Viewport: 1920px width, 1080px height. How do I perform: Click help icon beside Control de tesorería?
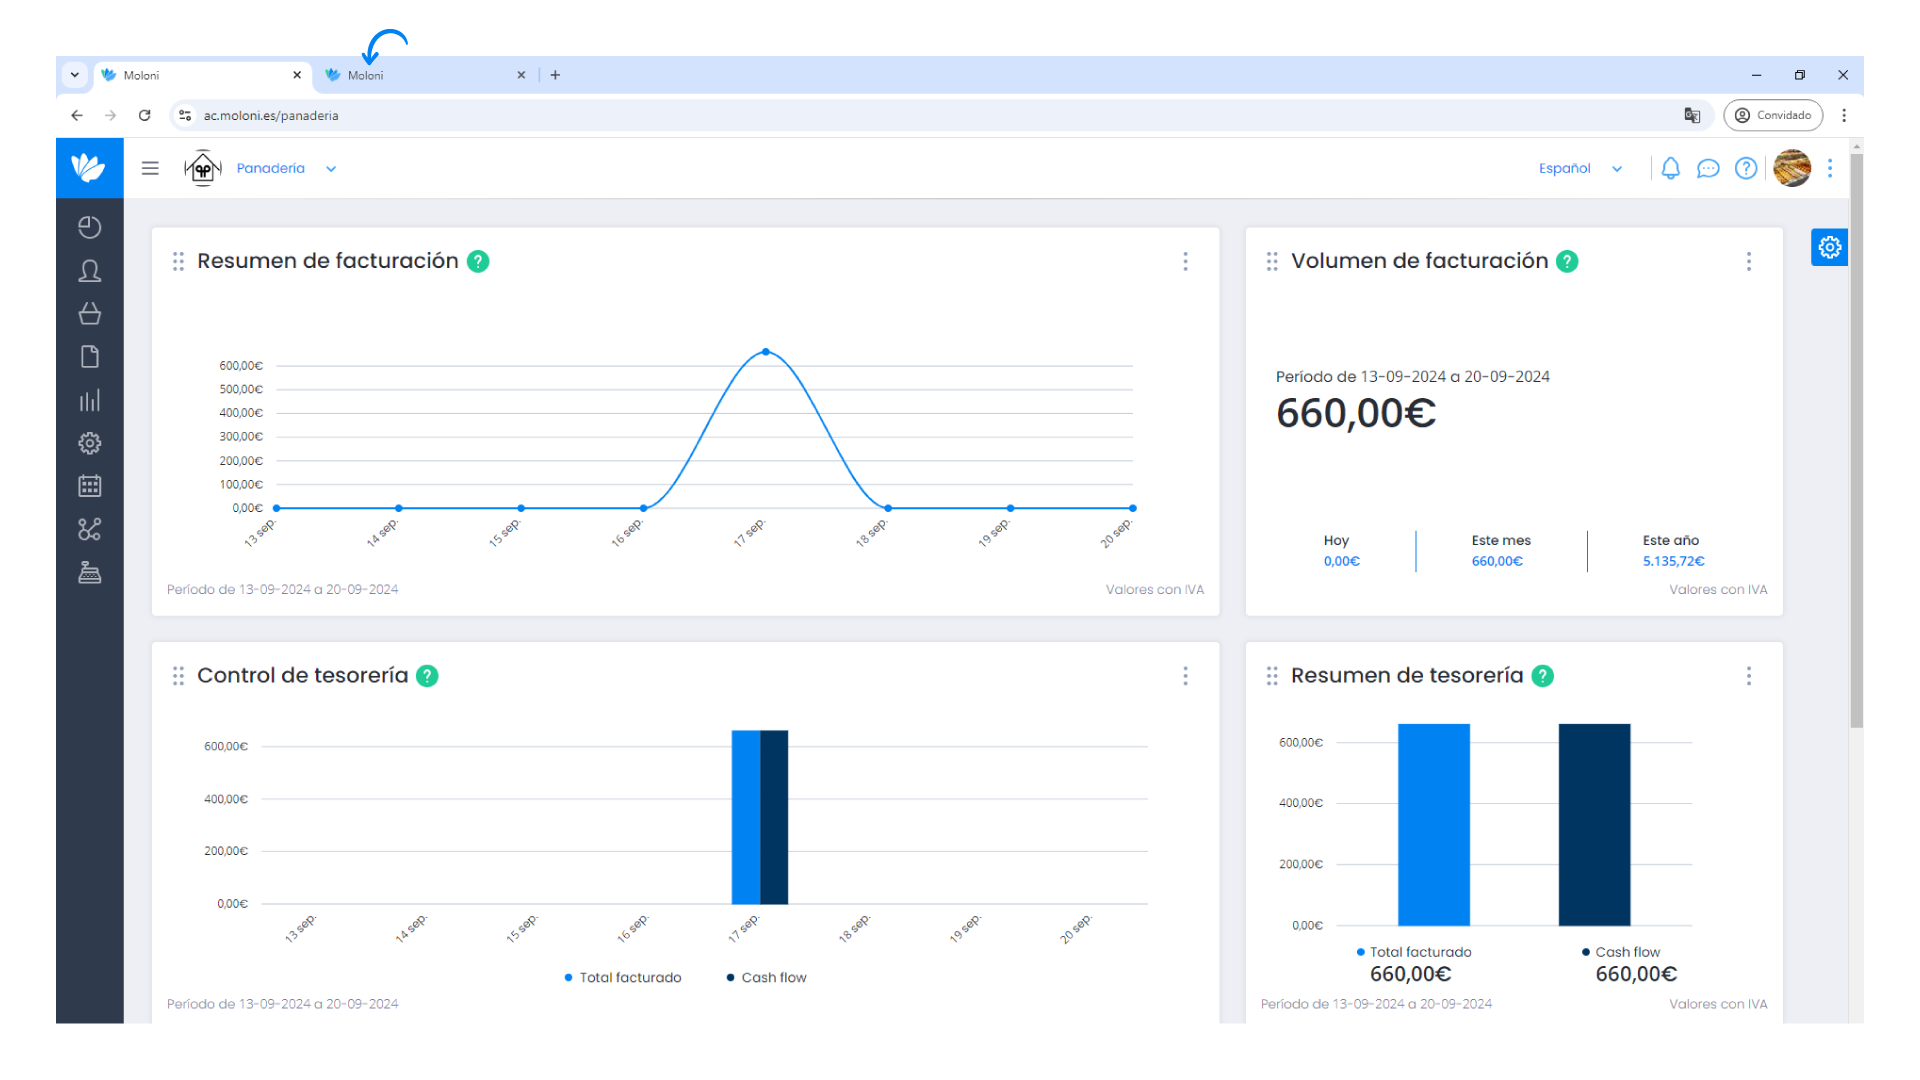tap(427, 676)
